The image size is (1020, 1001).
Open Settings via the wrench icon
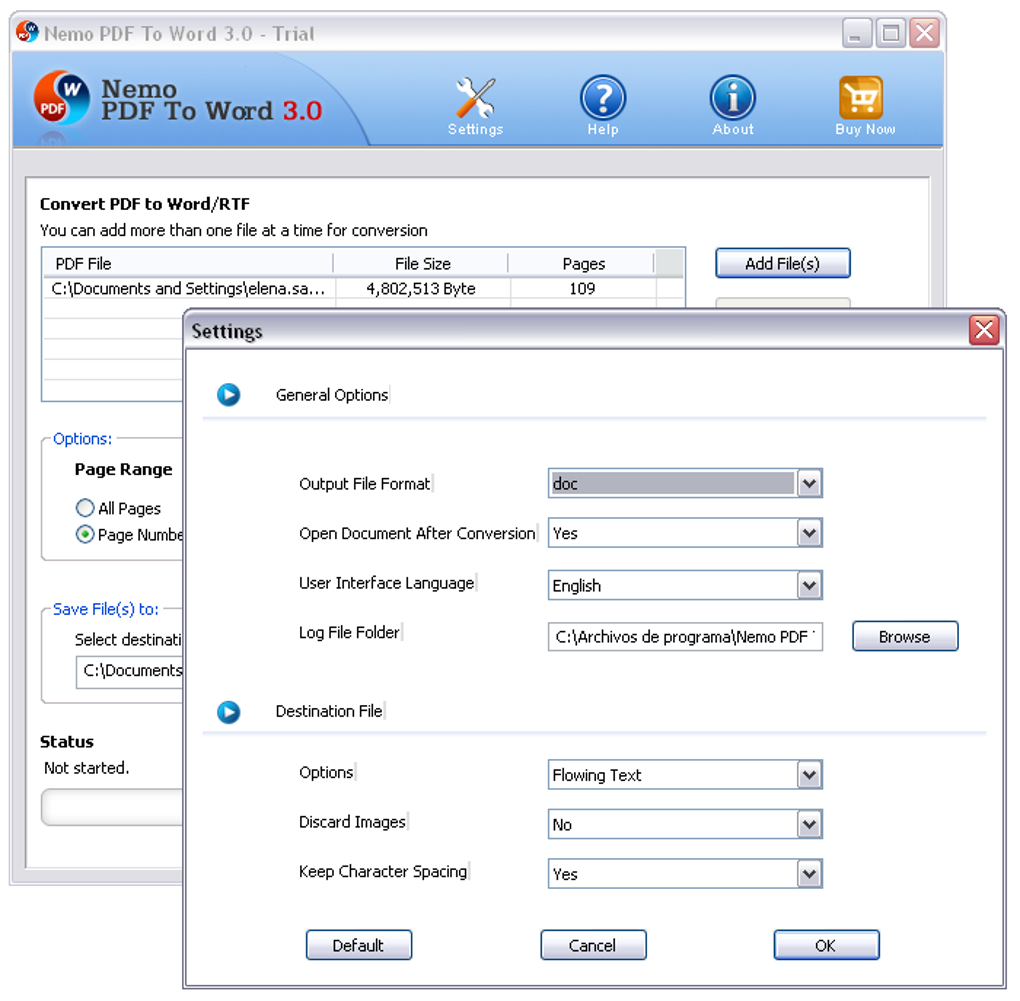point(476,98)
